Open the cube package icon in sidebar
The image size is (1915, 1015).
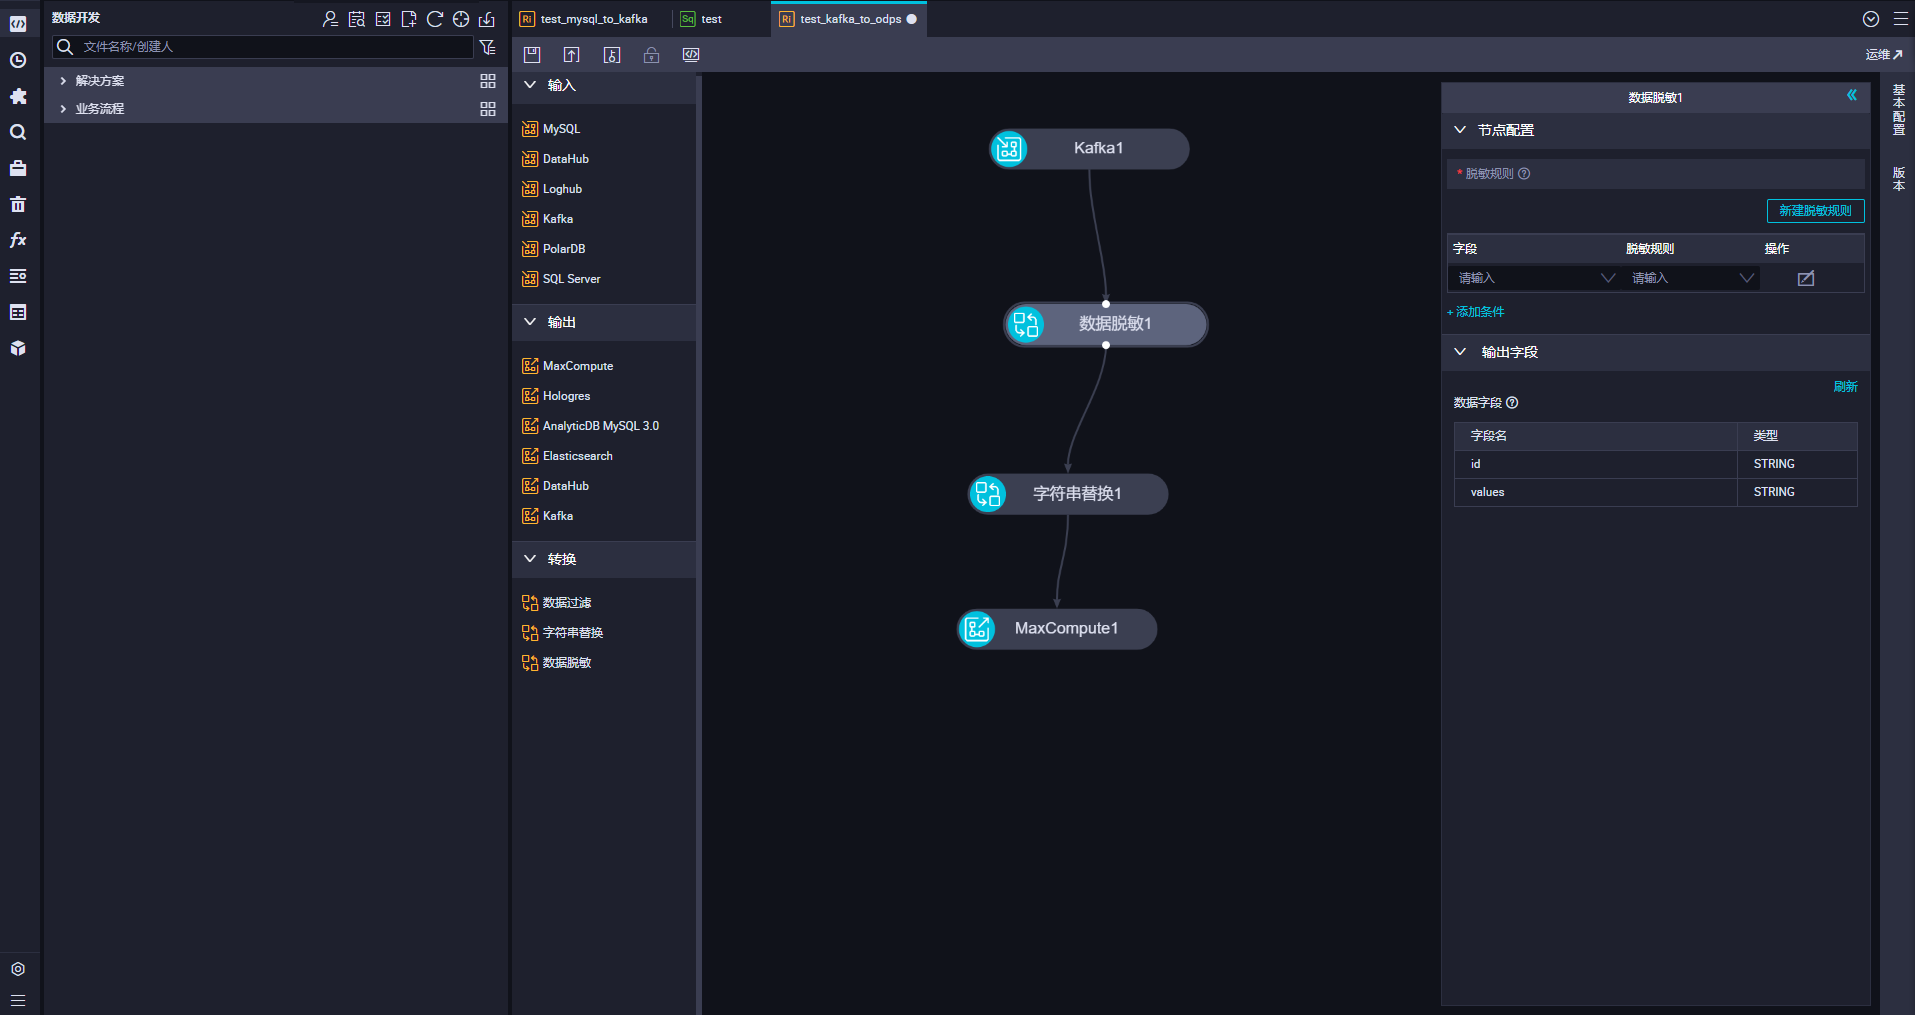(x=18, y=348)
